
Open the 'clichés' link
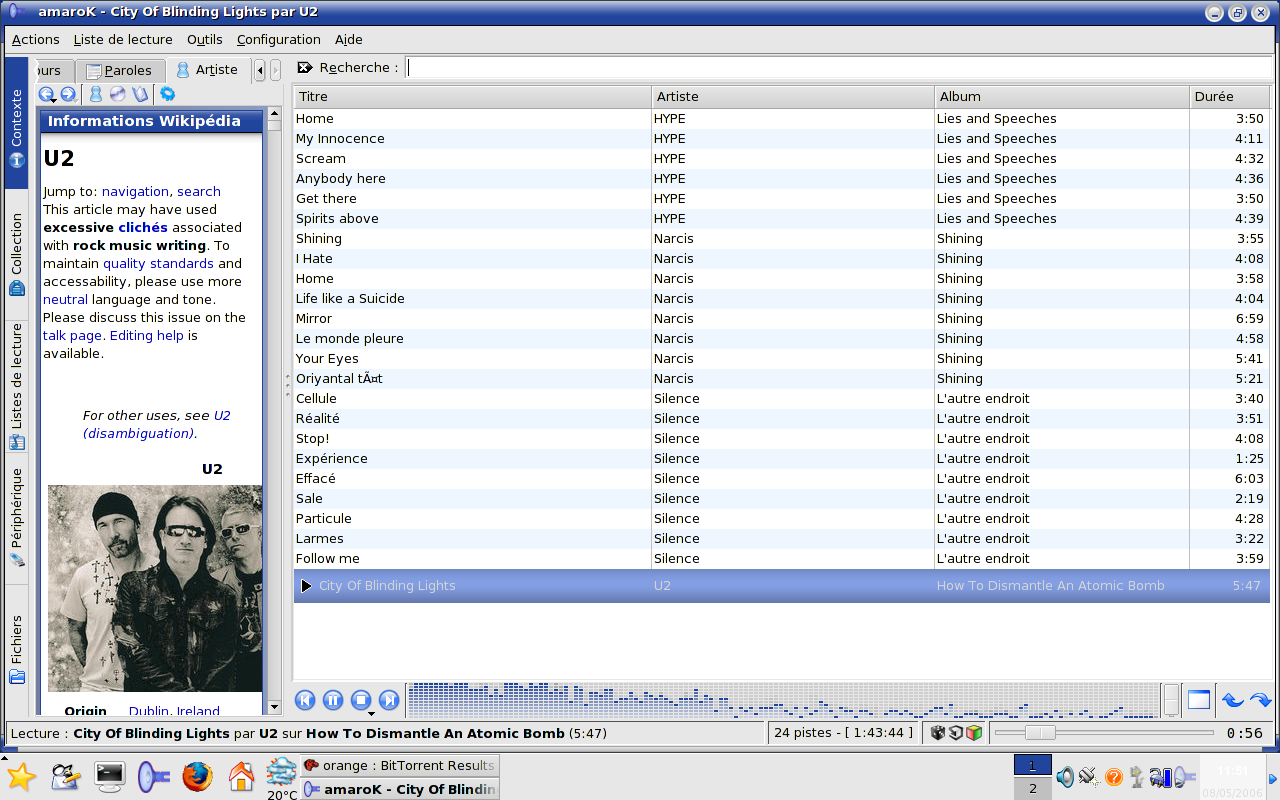tap(143, 227)
